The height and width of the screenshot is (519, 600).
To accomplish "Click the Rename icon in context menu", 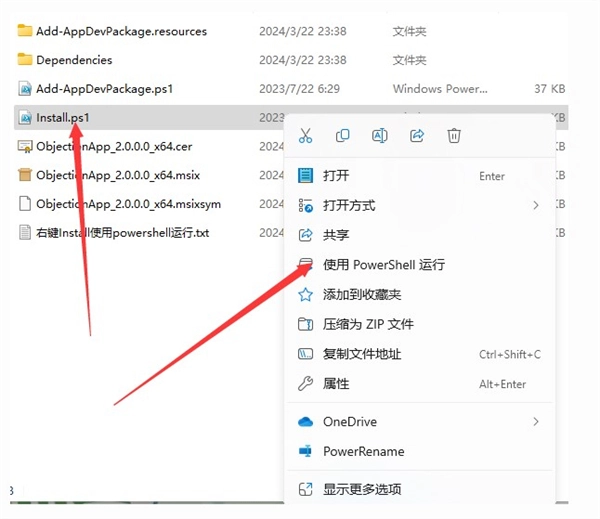I will 380,136.
